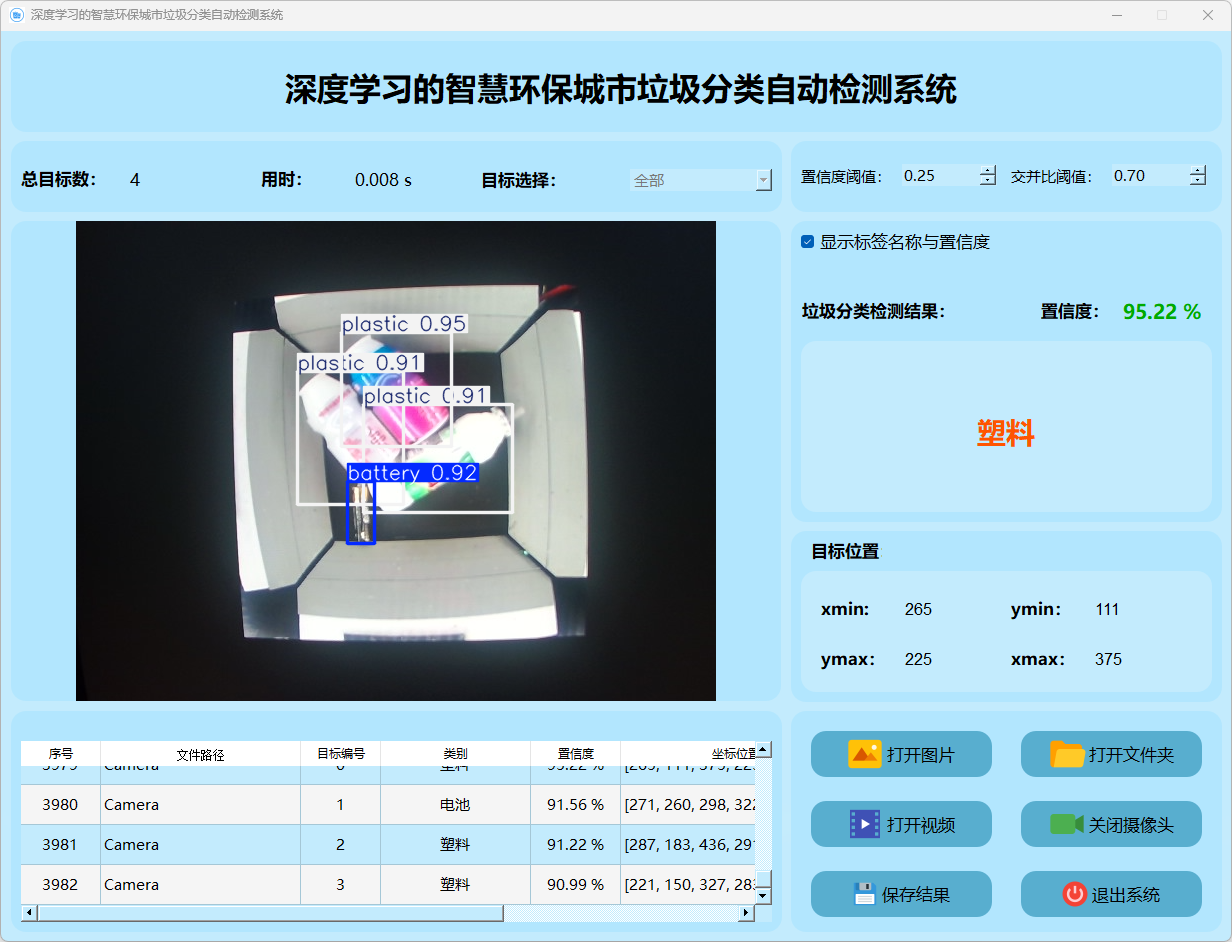Image resolution: width=1232 pixels, height=942 pixels.
Task: Click the red power icon on 退出系统
Action: (1075, 894)
